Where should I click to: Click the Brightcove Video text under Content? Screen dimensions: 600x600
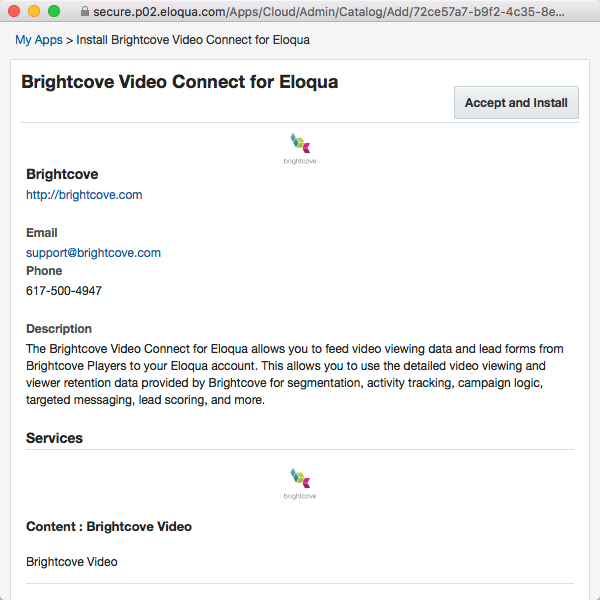[72, 562]
